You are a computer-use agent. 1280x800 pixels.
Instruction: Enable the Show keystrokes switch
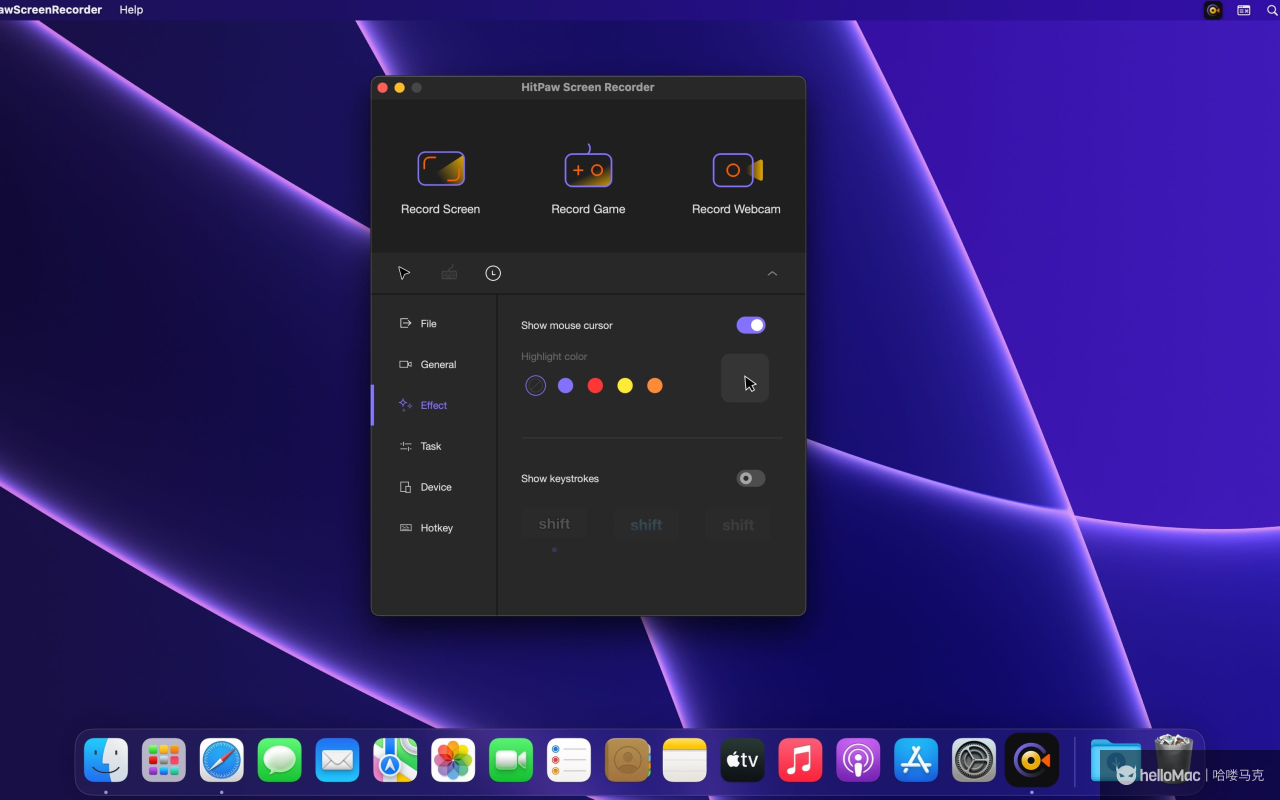point(751,478)
